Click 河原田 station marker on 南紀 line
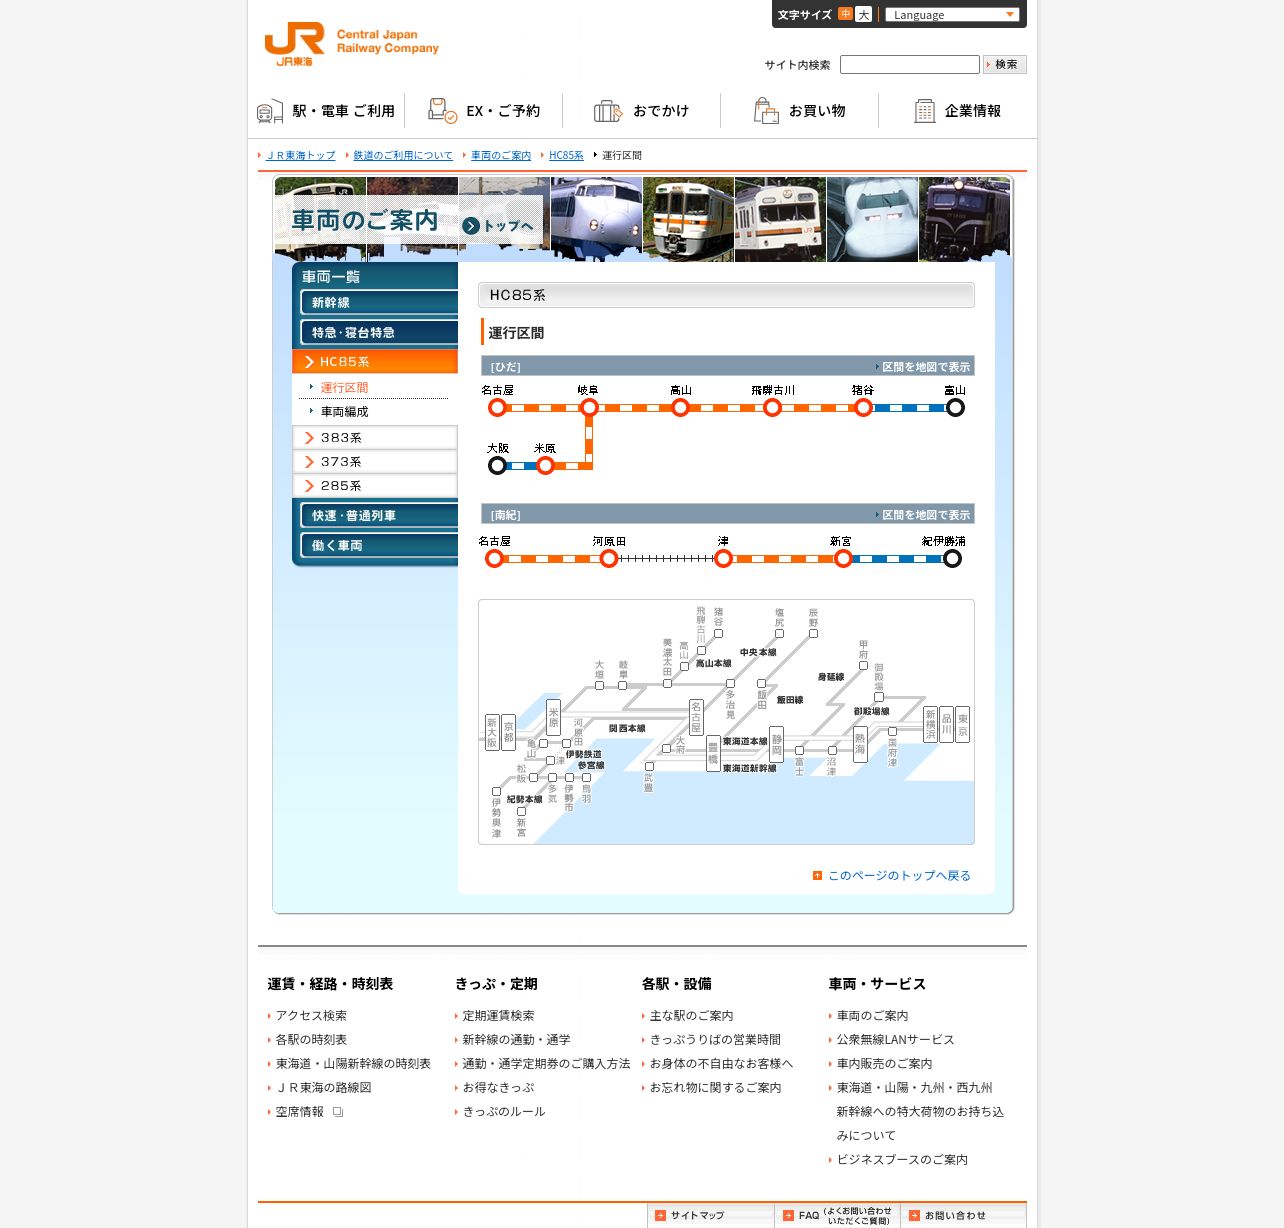The height and width of the screenshot is (1228, 1284). (609, 558)
